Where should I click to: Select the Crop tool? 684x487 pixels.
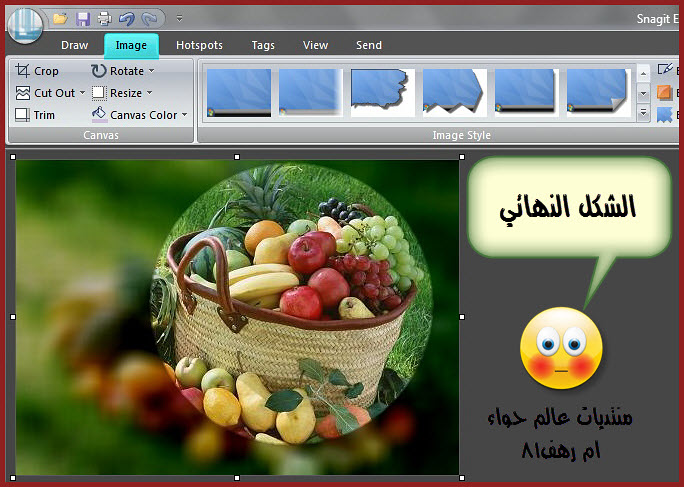point(38,71)
